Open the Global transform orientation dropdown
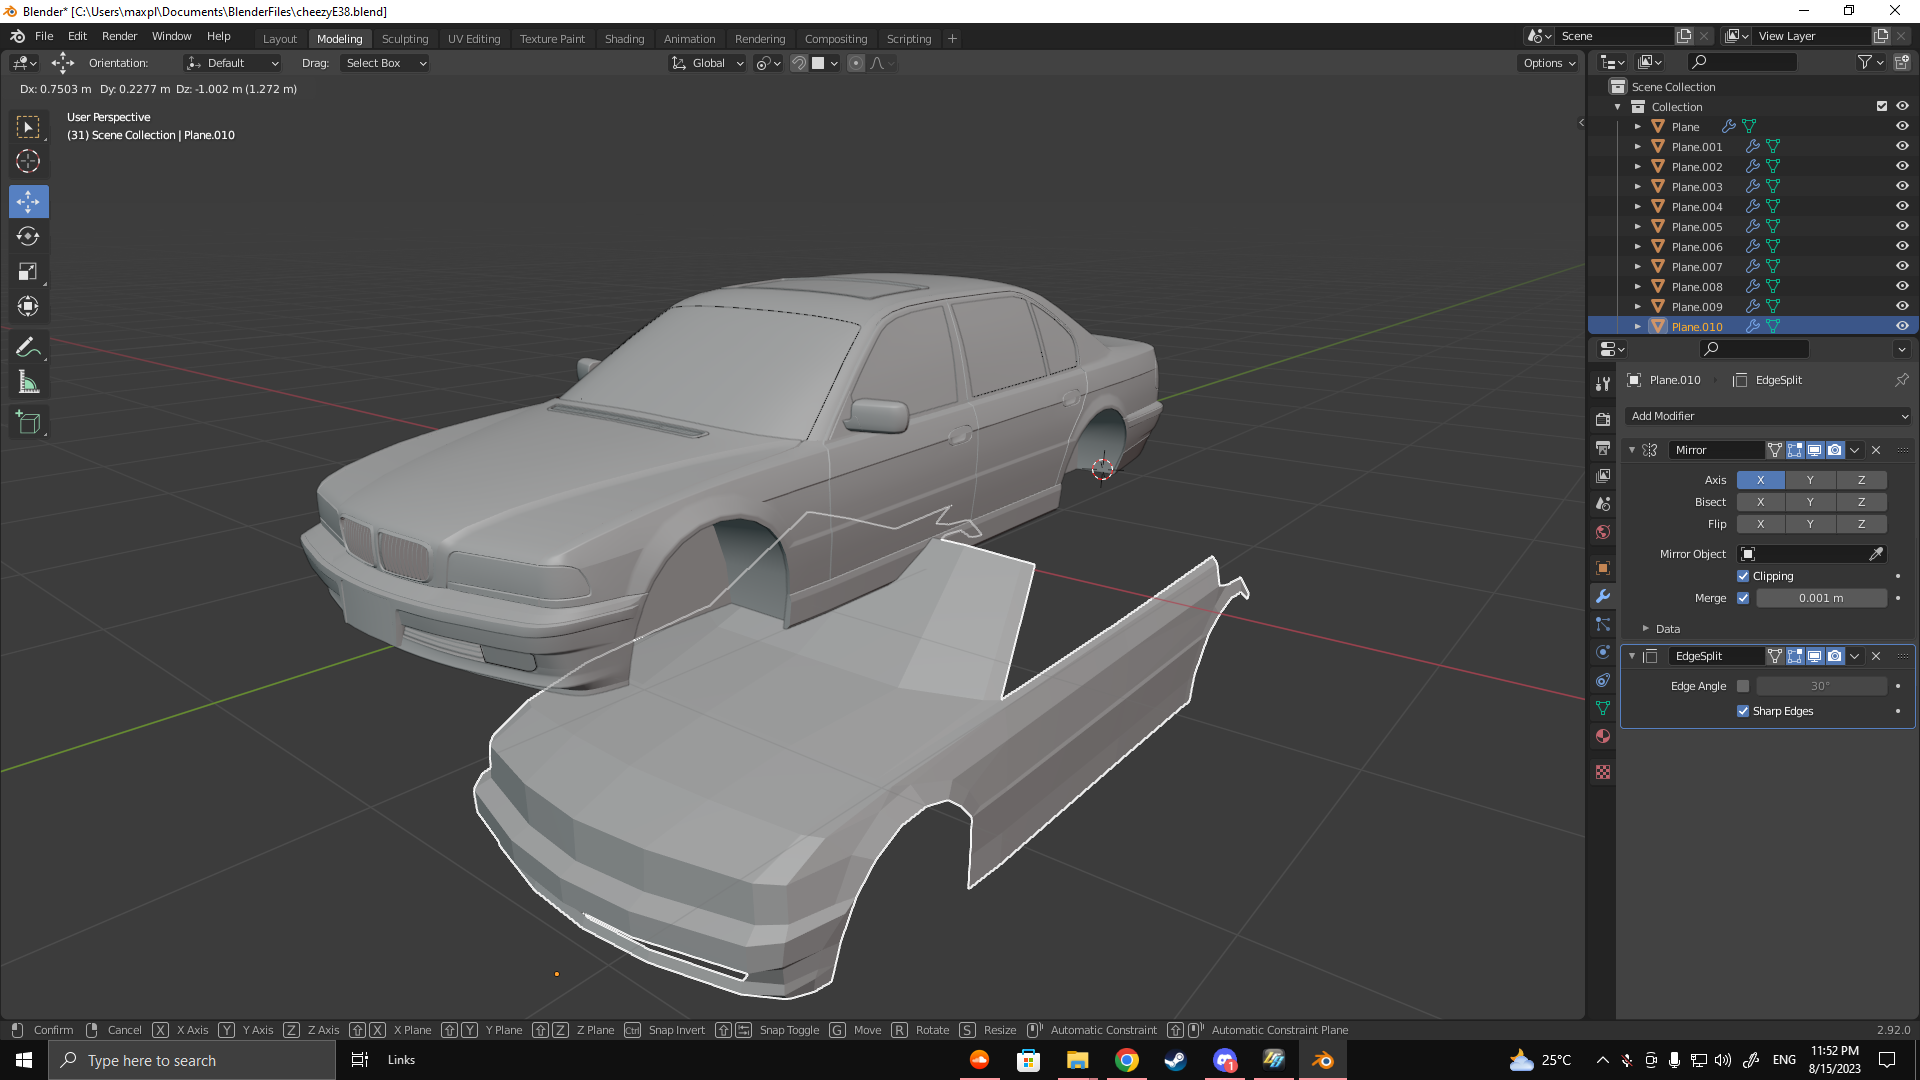 (708, 63)
